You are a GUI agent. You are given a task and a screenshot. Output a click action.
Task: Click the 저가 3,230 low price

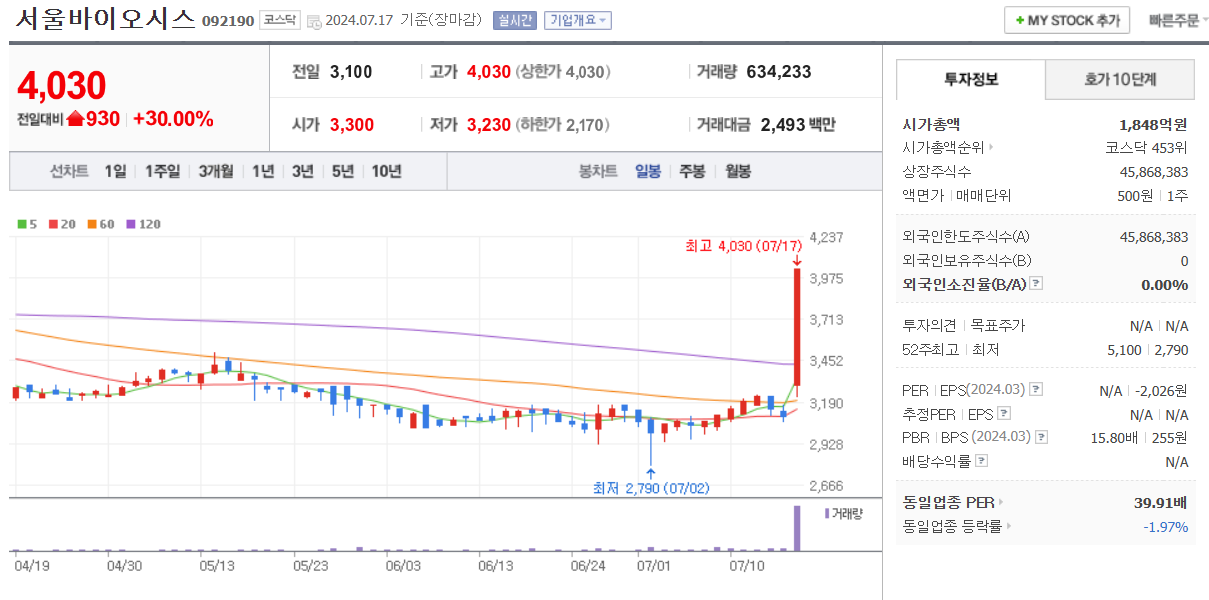(x=488, y=125)
